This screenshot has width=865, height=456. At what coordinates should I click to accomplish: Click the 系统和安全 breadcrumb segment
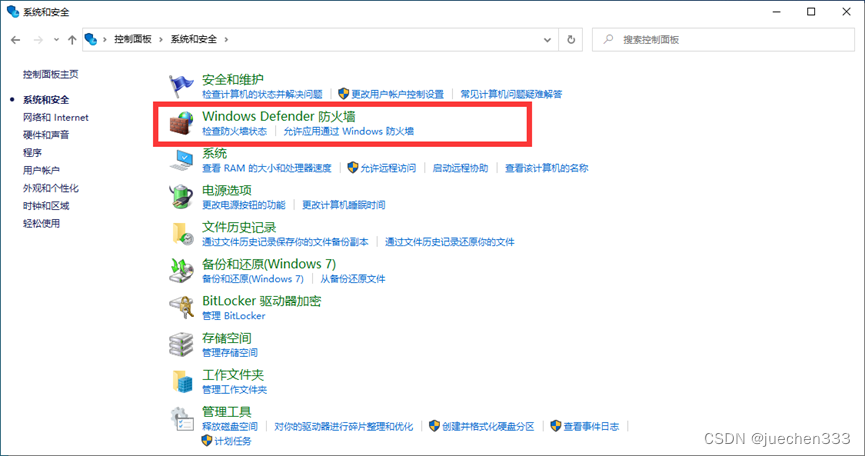click(x=194, y=39)
